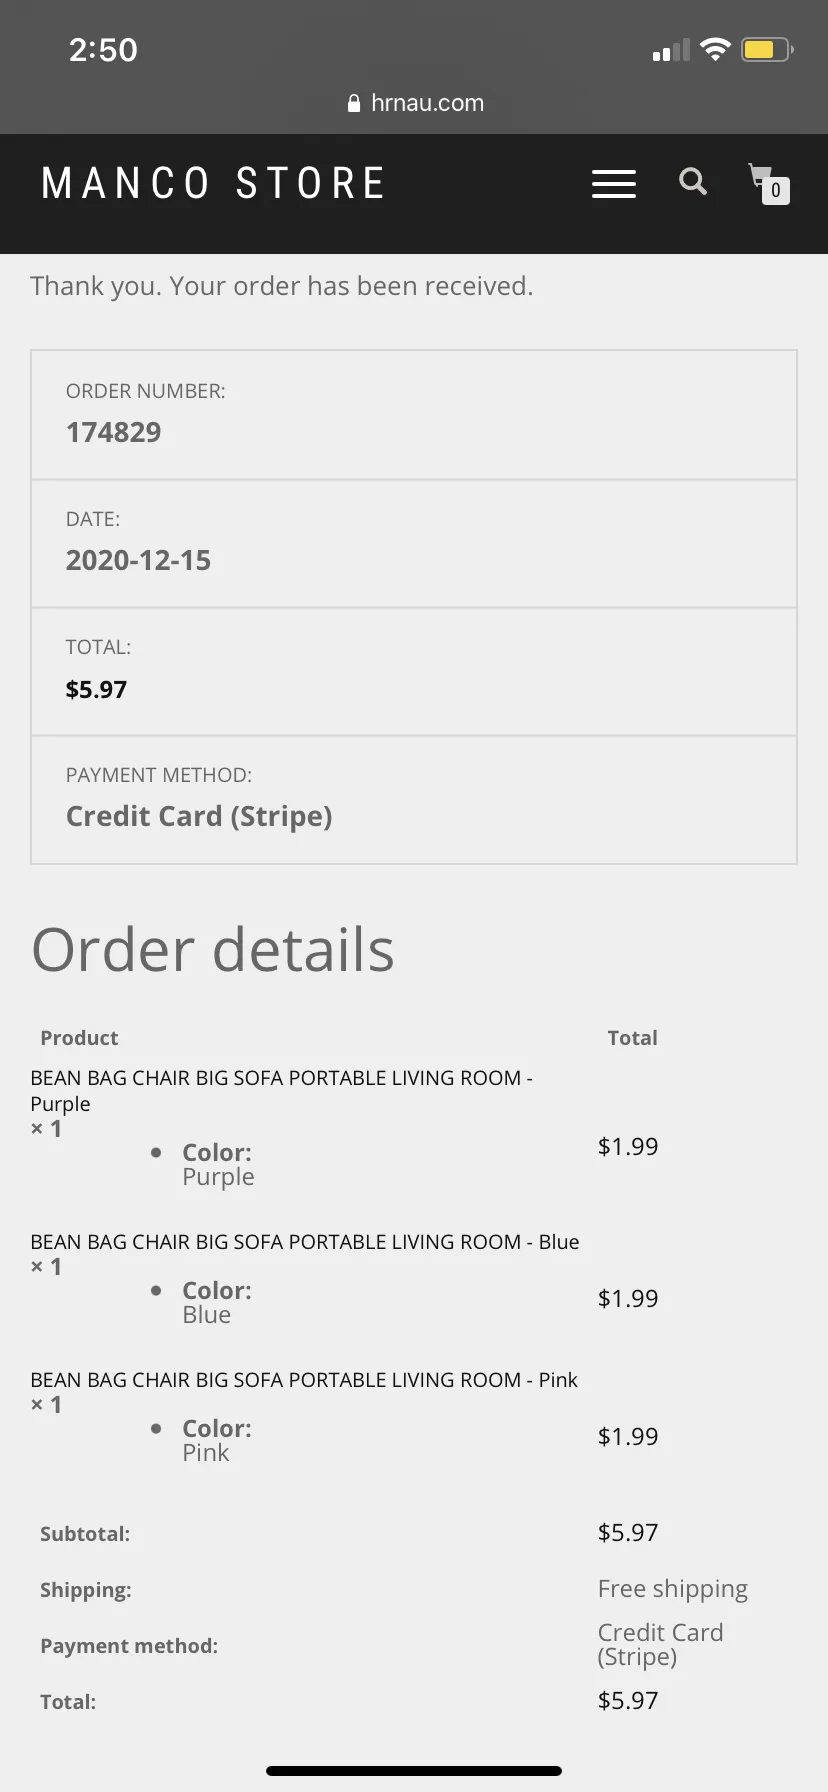The image size is (828, 1792).
Task: Open the Purple bean bag chair product link
Action: (x=281, y=1091)
